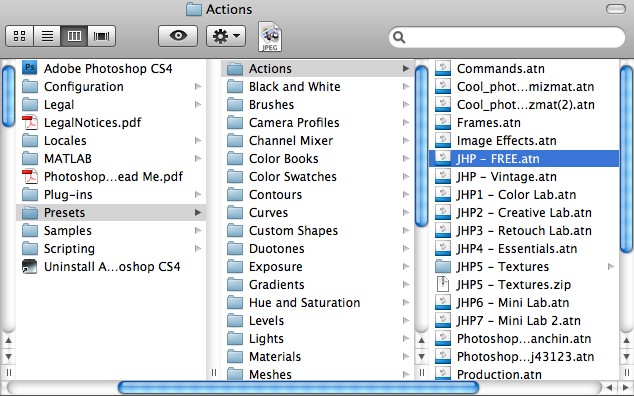Select the JHP – FREE.atn file

524,158
